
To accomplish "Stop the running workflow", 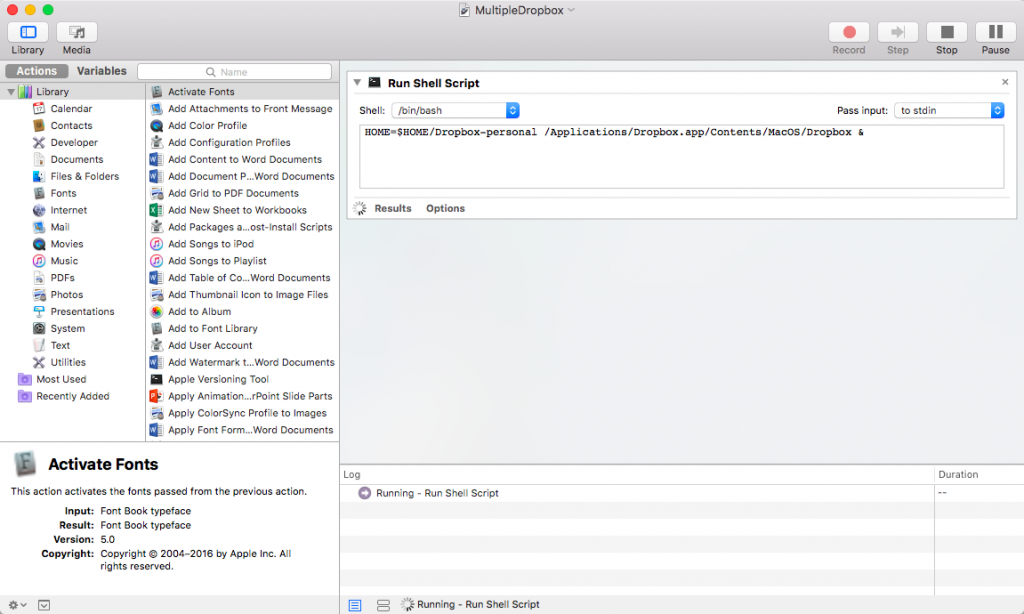I will click(x=946, y=32).
